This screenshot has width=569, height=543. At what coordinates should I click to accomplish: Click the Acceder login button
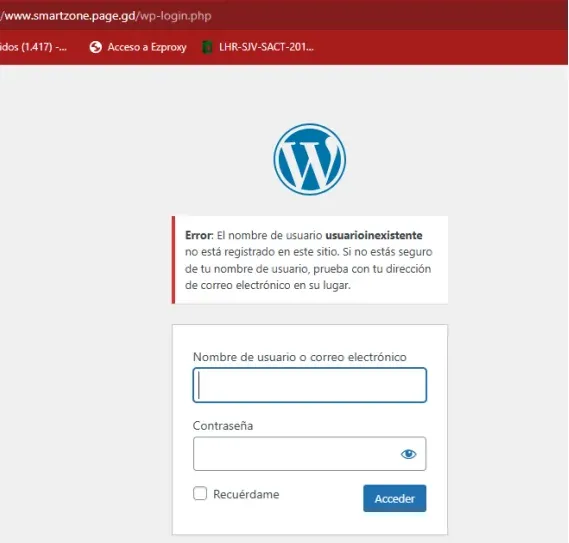[394, 498]
